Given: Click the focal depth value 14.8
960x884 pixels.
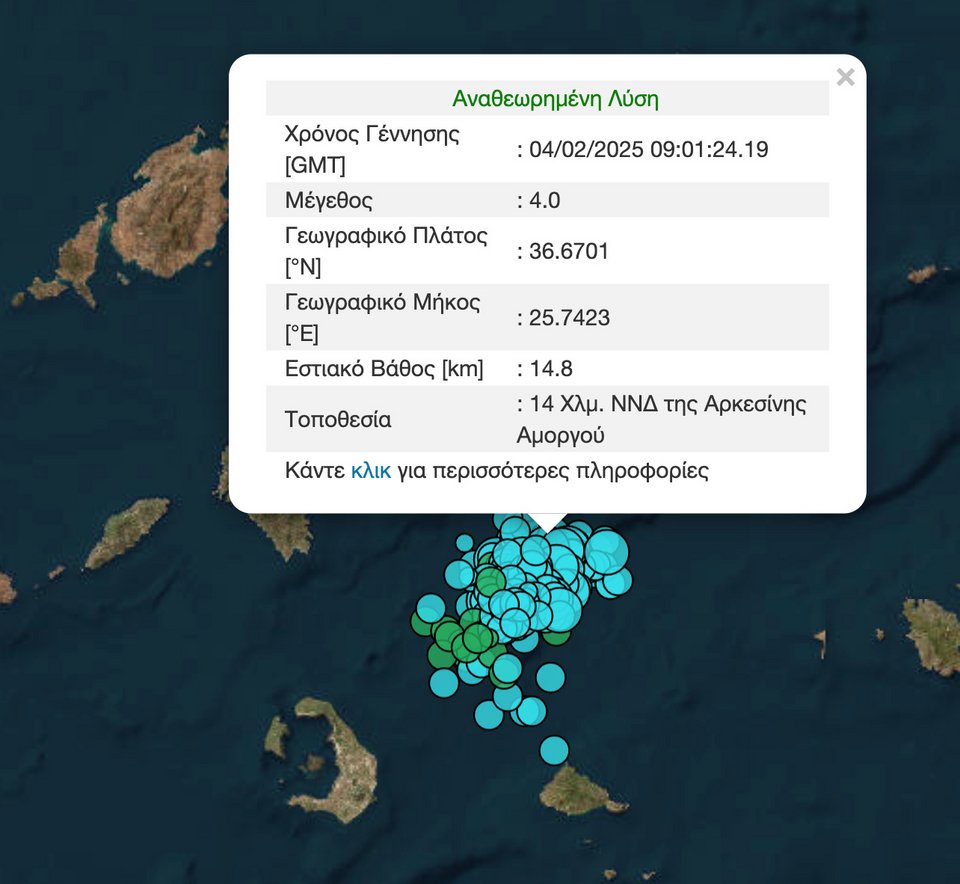Looking at the screenshot, I should [551, 369].
